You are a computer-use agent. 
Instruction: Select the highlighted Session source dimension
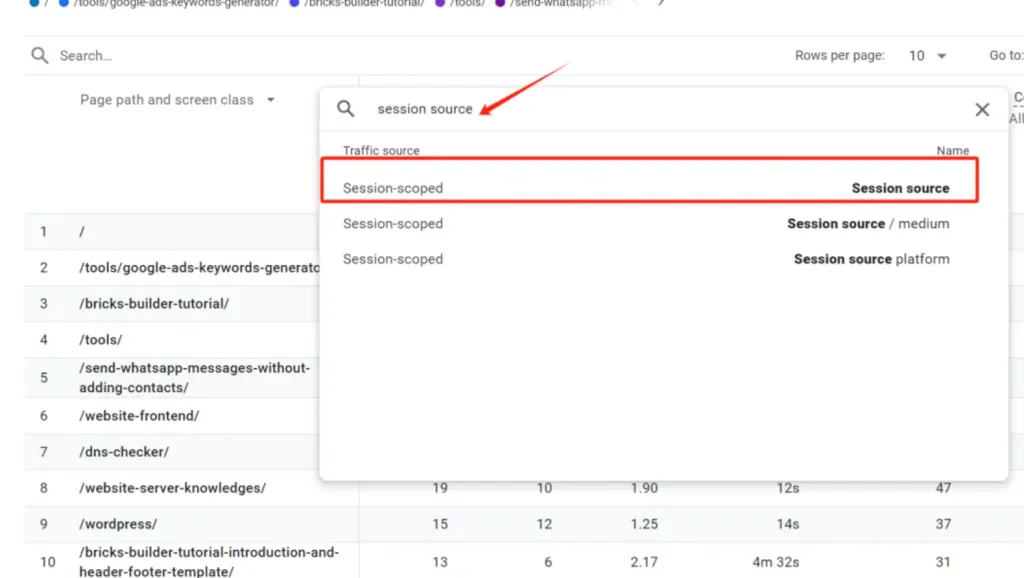coord(648,188)
